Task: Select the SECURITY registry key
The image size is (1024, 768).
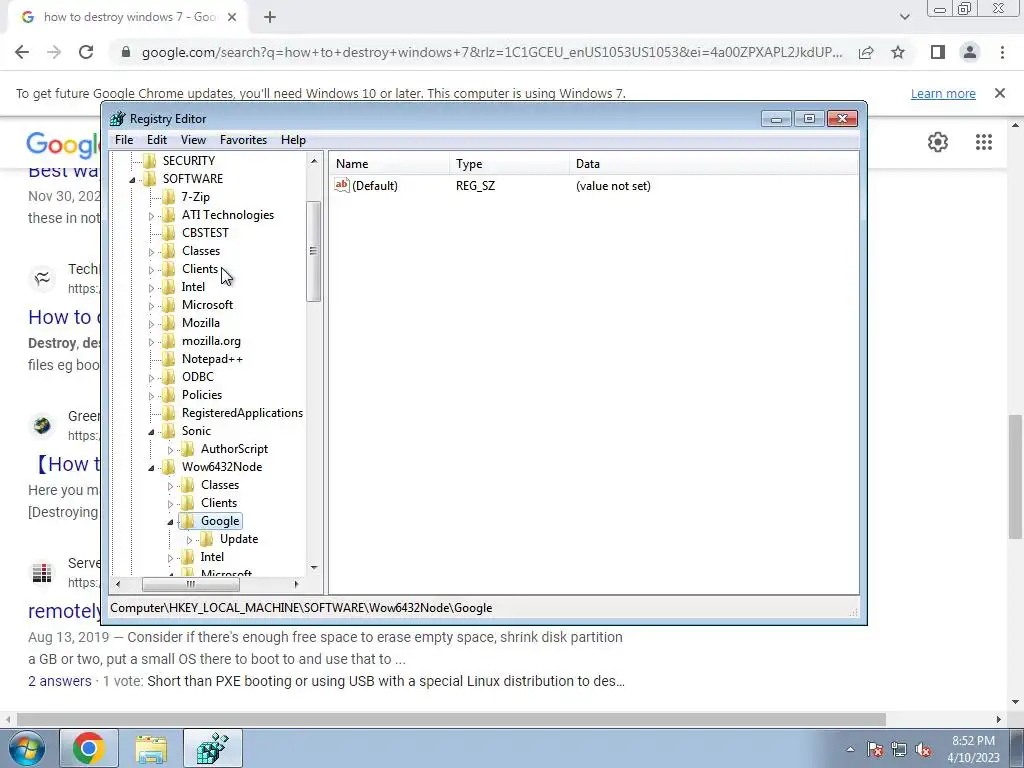Action: coord(188,161)
